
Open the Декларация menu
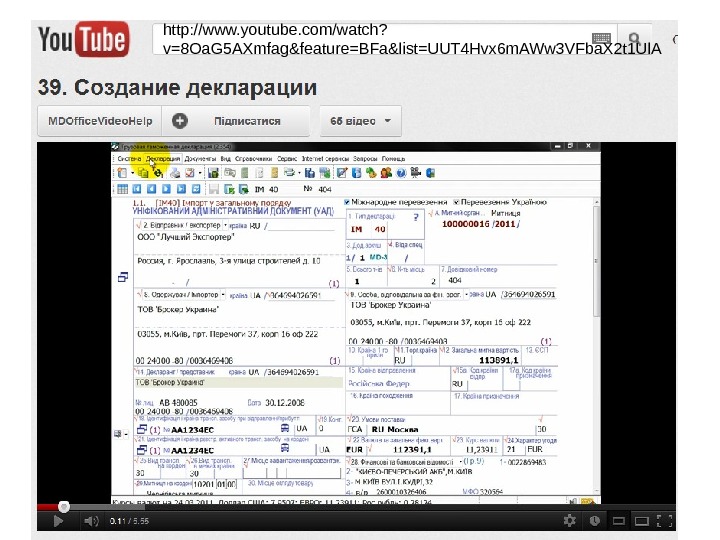(x=163, y=158)
